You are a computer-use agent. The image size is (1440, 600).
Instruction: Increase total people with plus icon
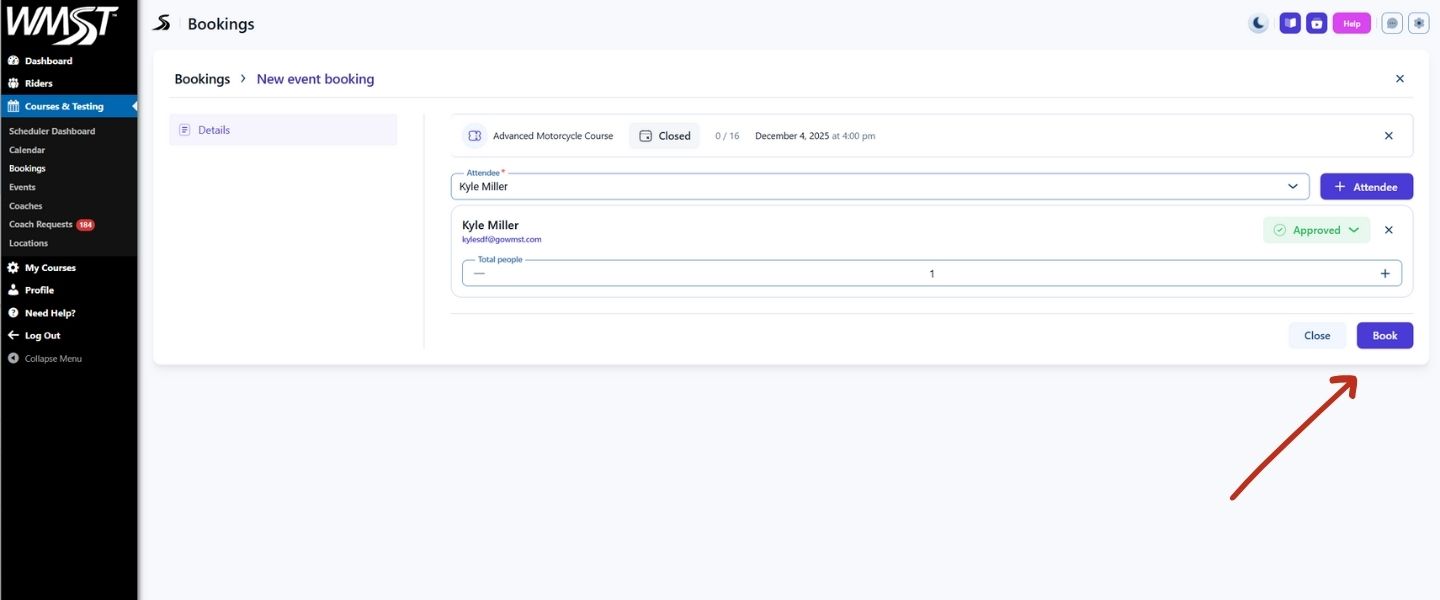tap(1385, 274)
